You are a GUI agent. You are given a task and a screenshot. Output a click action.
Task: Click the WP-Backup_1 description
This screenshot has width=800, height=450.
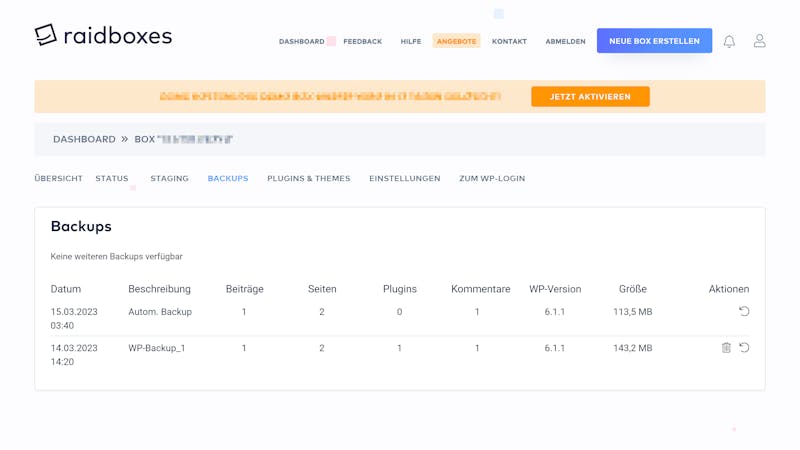[157, 348]
